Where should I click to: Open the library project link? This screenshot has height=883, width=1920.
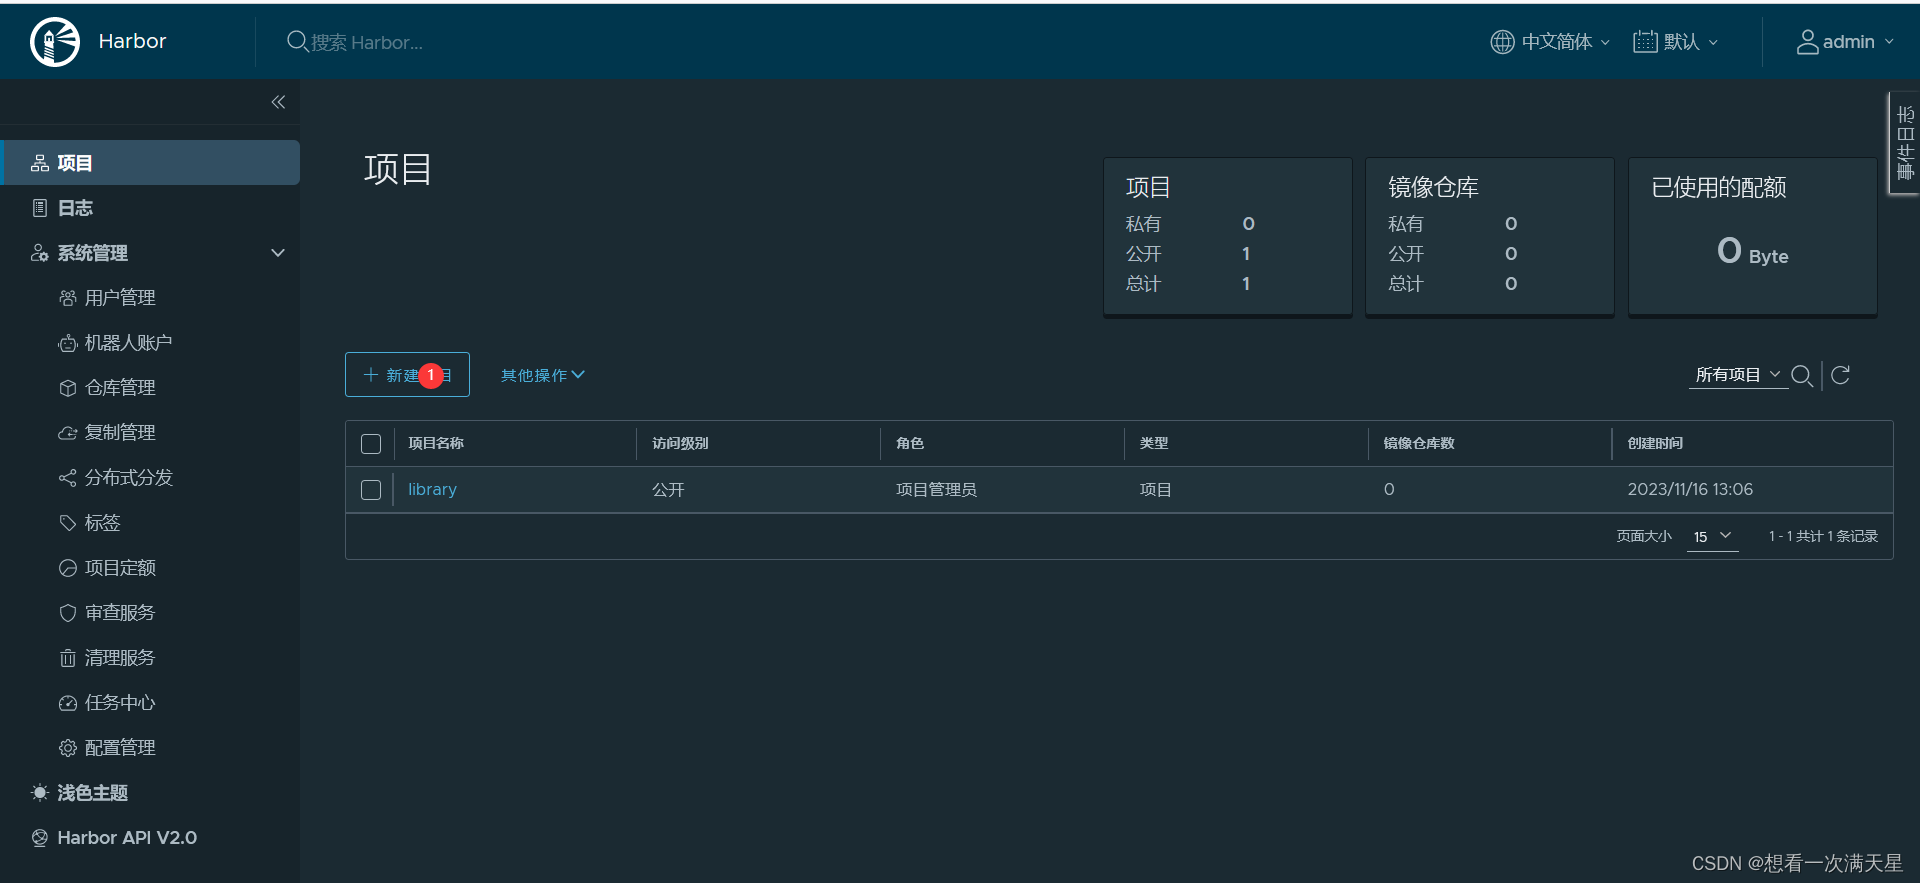[432, 490]
